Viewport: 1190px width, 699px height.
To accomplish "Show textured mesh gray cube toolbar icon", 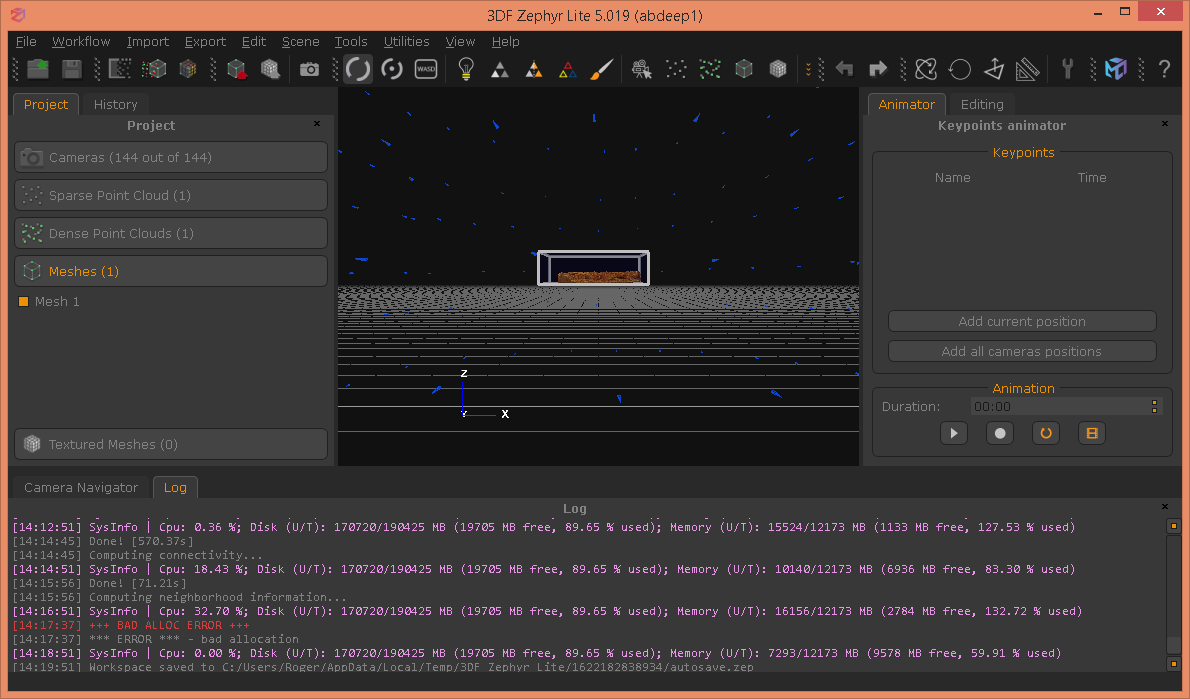I will (777, 69).
